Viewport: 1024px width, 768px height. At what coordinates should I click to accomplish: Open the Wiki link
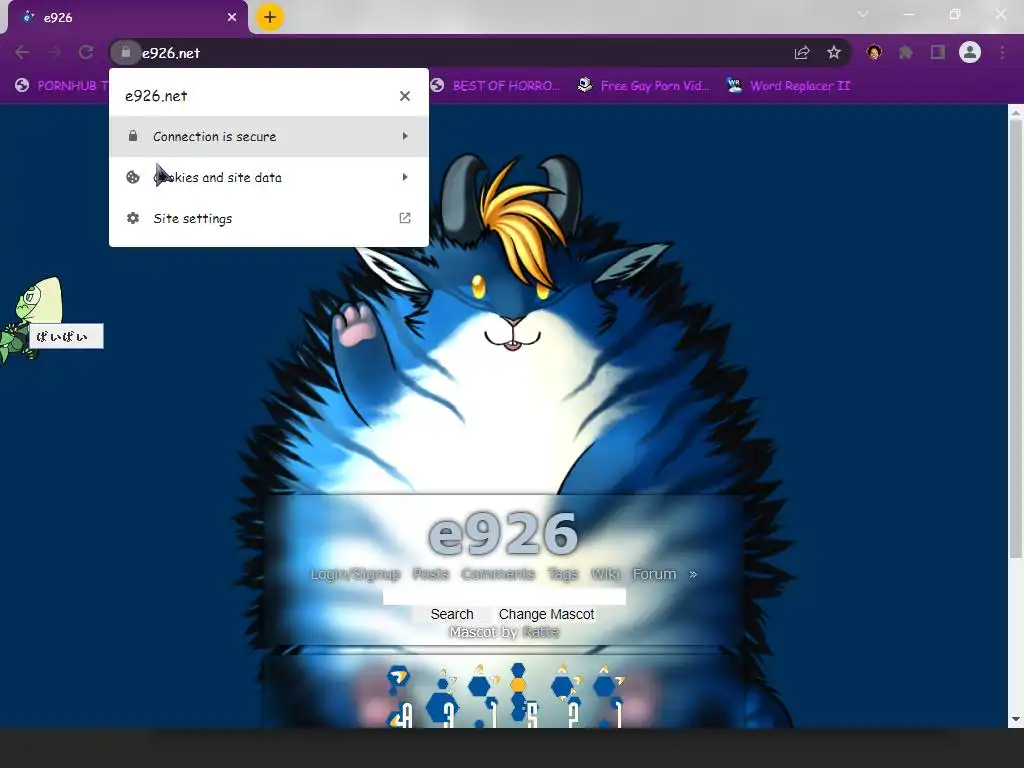point(605,574)
